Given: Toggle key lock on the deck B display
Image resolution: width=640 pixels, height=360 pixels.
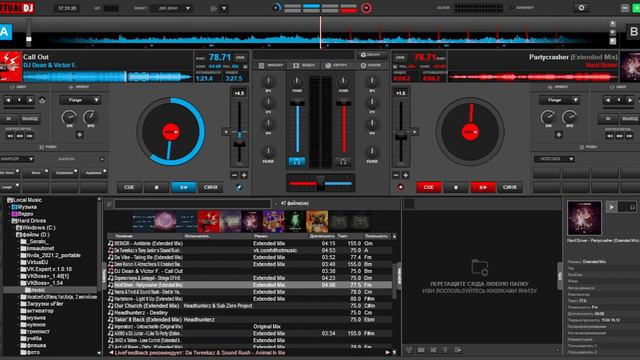Looking at the screenshot, I should (x=395, y=67).
